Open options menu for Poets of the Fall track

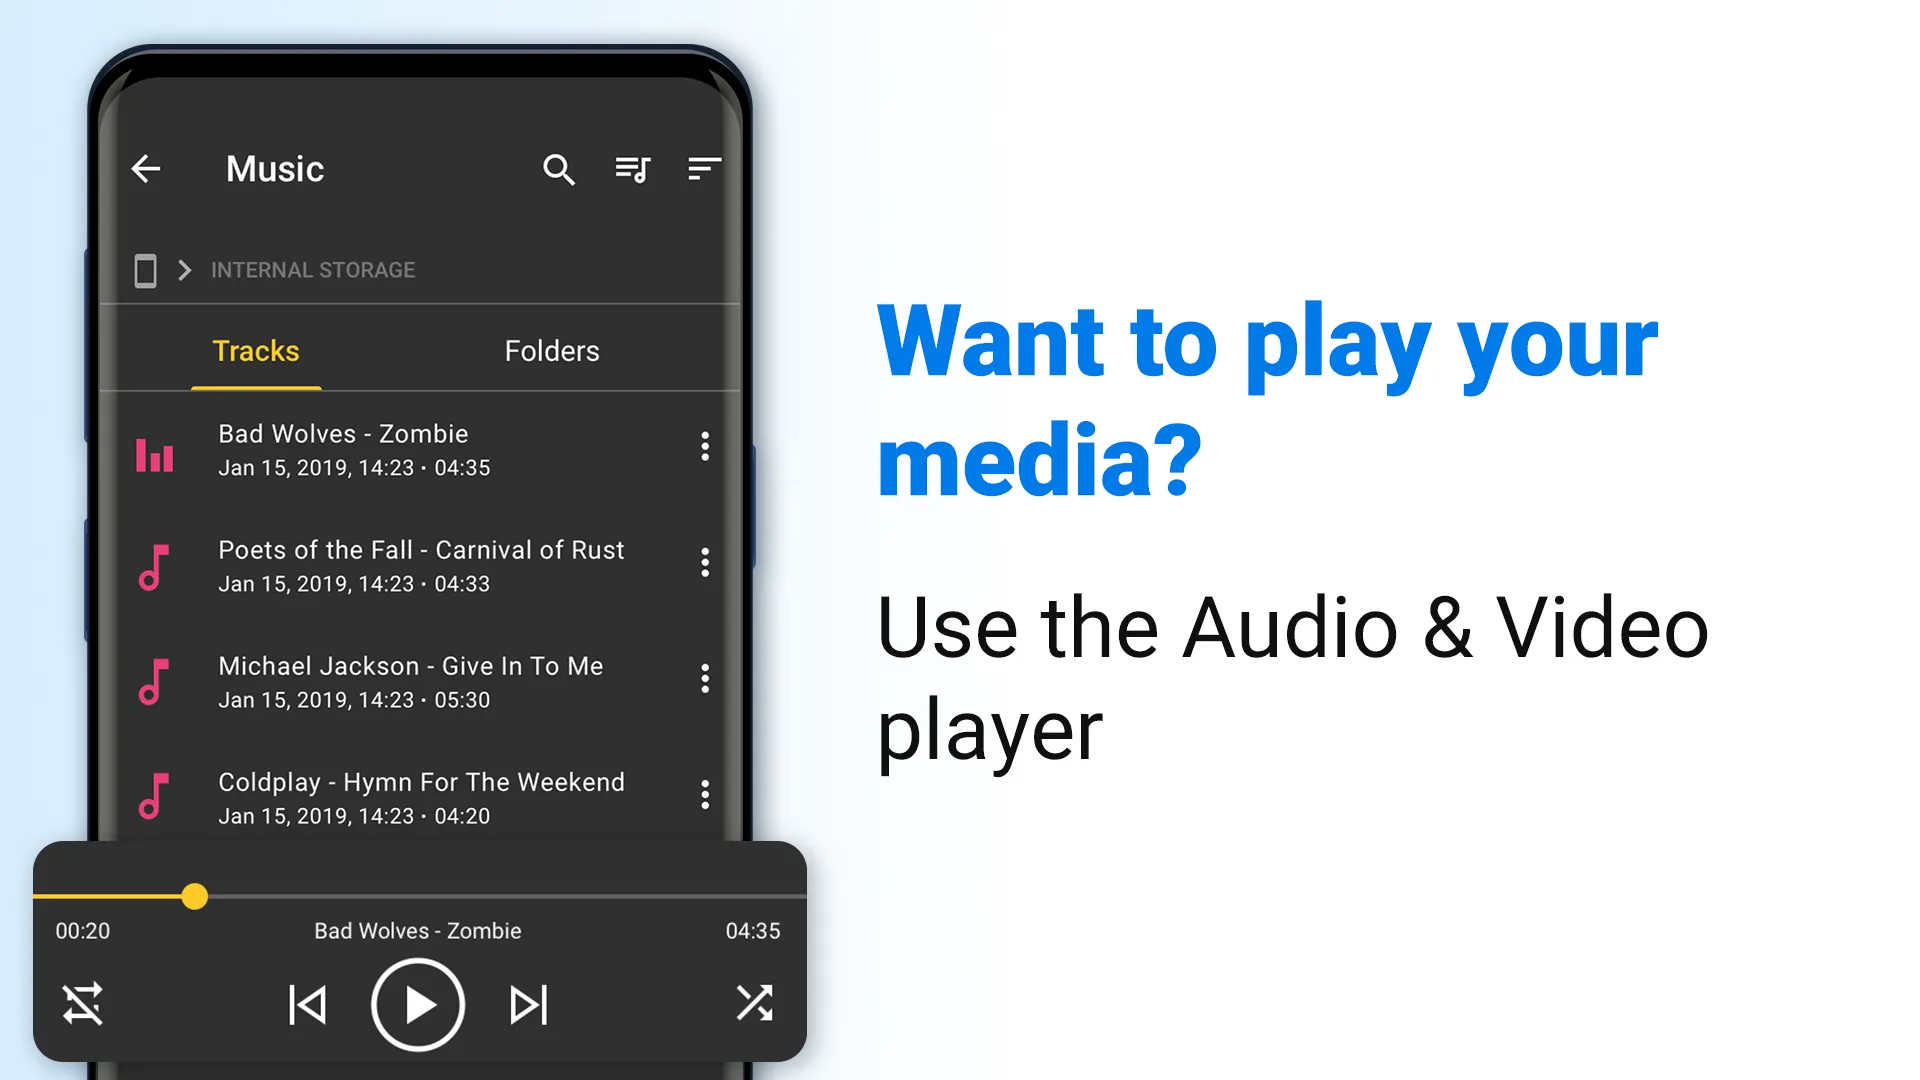click(x=704, y=564)
